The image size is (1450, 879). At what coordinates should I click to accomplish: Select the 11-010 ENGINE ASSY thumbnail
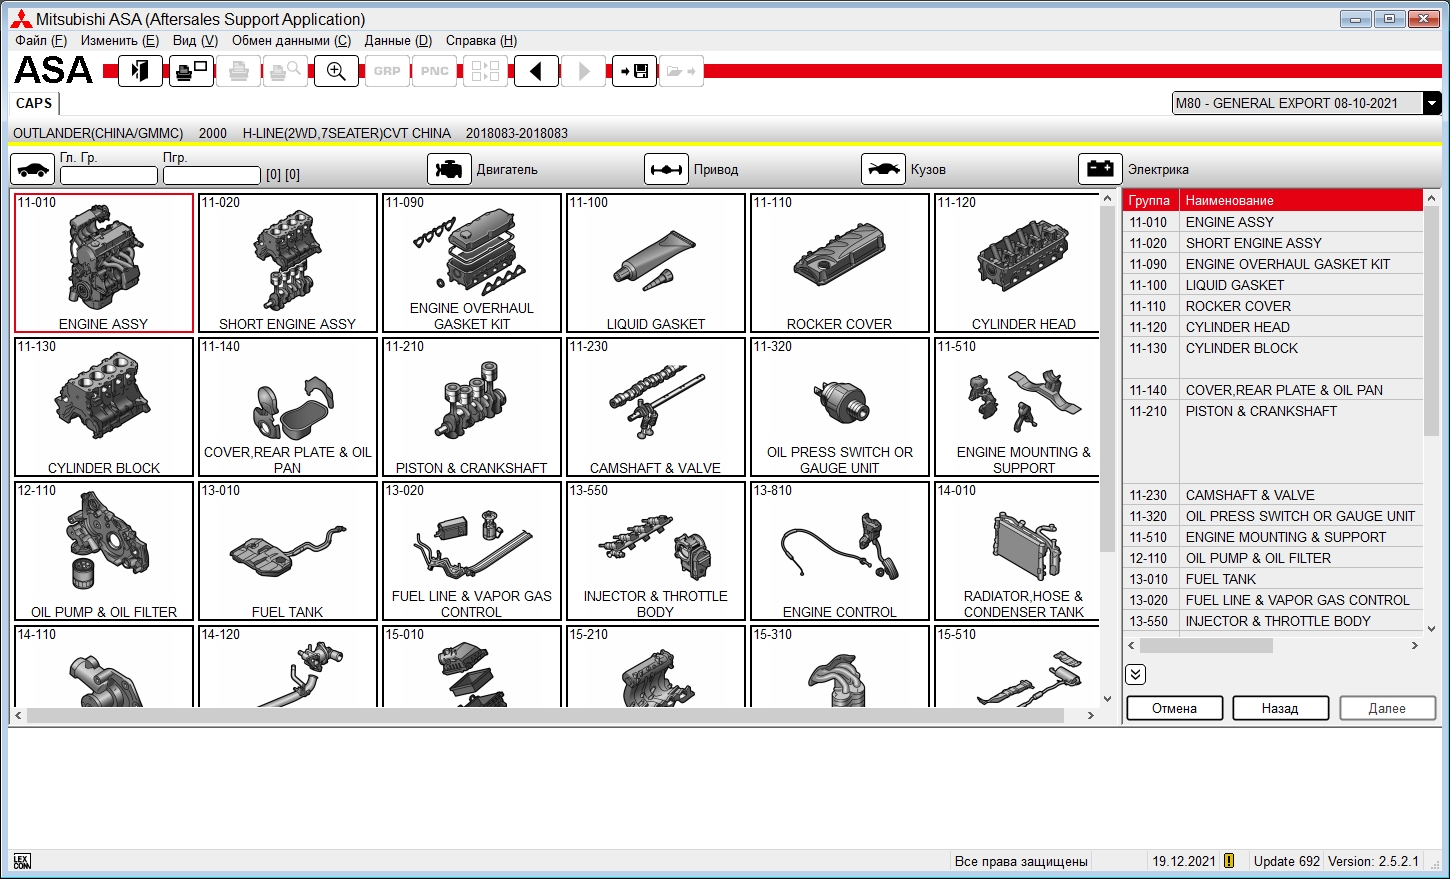click(104, 263)
